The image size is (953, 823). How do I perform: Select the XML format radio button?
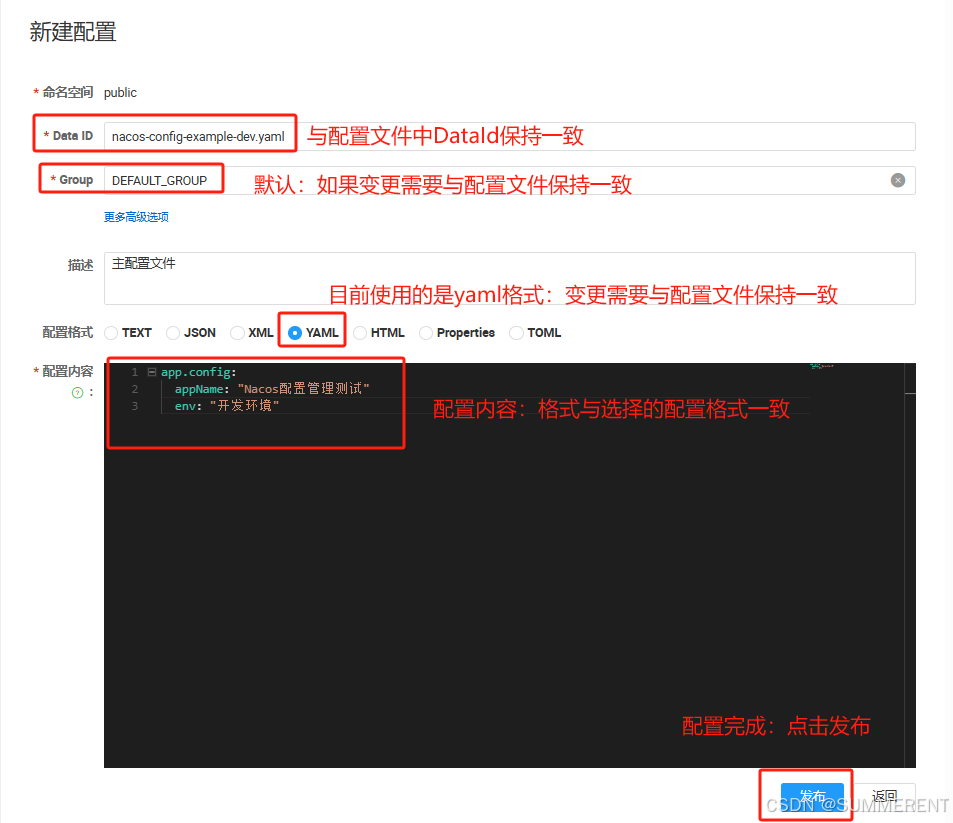237,333
